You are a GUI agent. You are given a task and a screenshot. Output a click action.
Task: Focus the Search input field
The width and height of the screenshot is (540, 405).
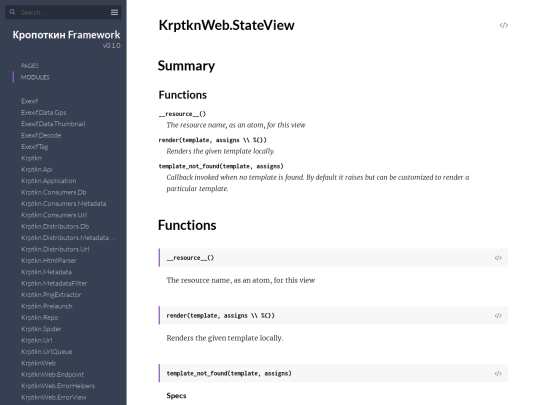coord(64,12)
